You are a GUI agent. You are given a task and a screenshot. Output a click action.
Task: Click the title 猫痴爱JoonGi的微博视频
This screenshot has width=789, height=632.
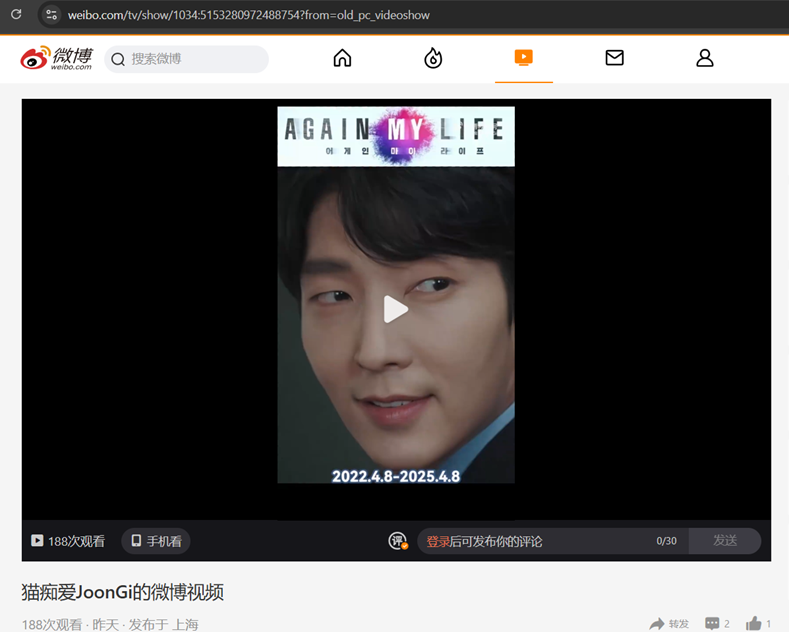(122, 592)
